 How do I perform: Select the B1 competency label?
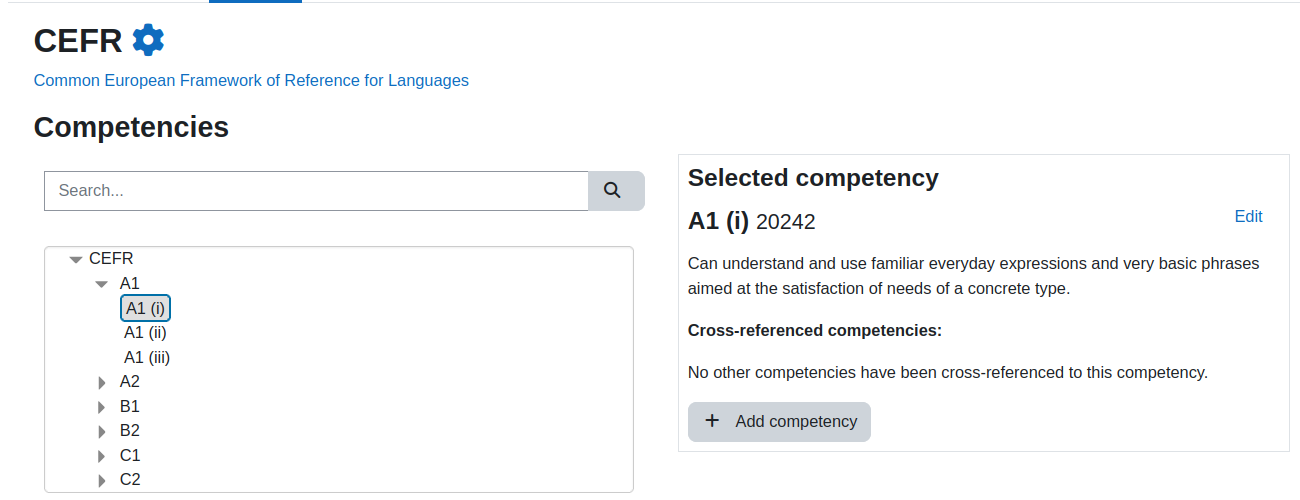pos(130,407)
